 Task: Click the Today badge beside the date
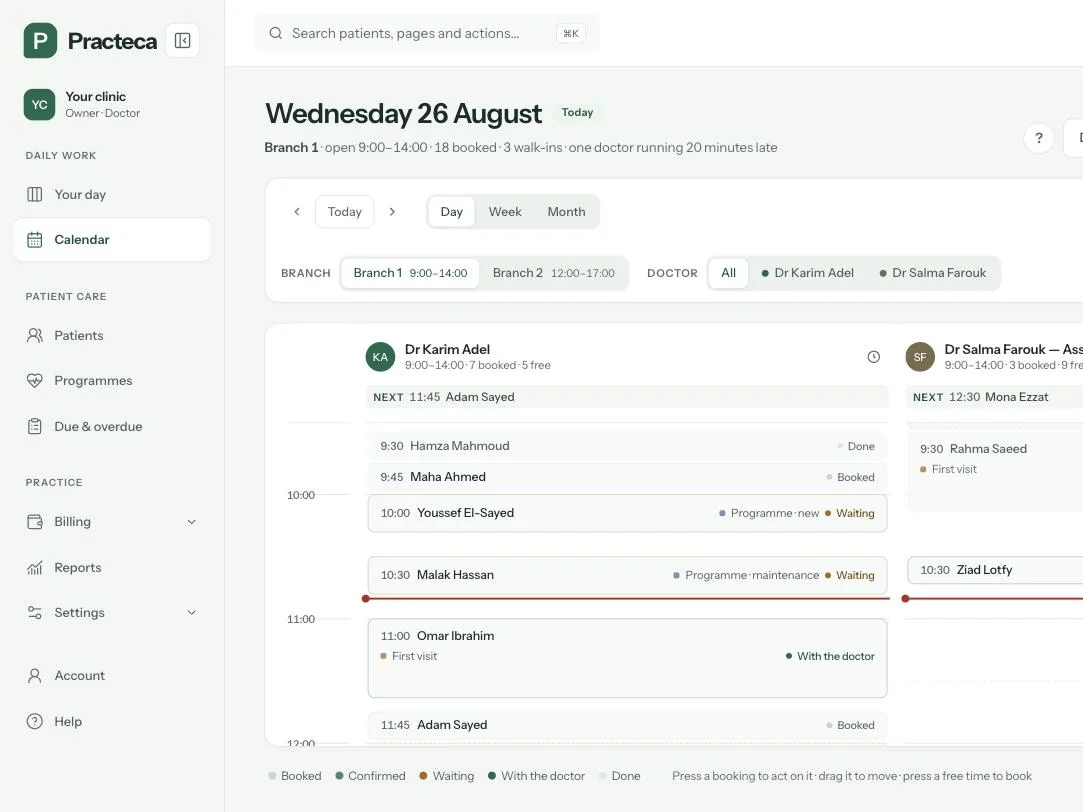click(577, 113)
